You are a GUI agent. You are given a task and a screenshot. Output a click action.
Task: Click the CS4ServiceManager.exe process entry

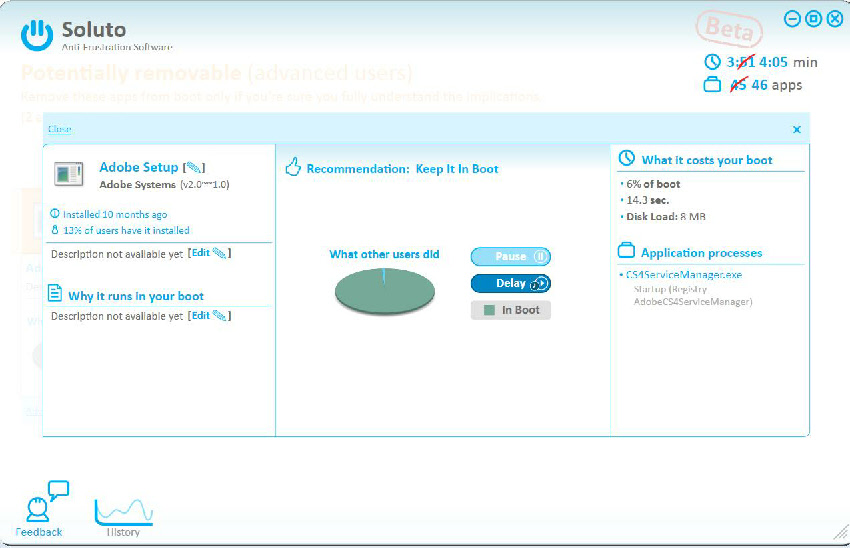[684, 275]
